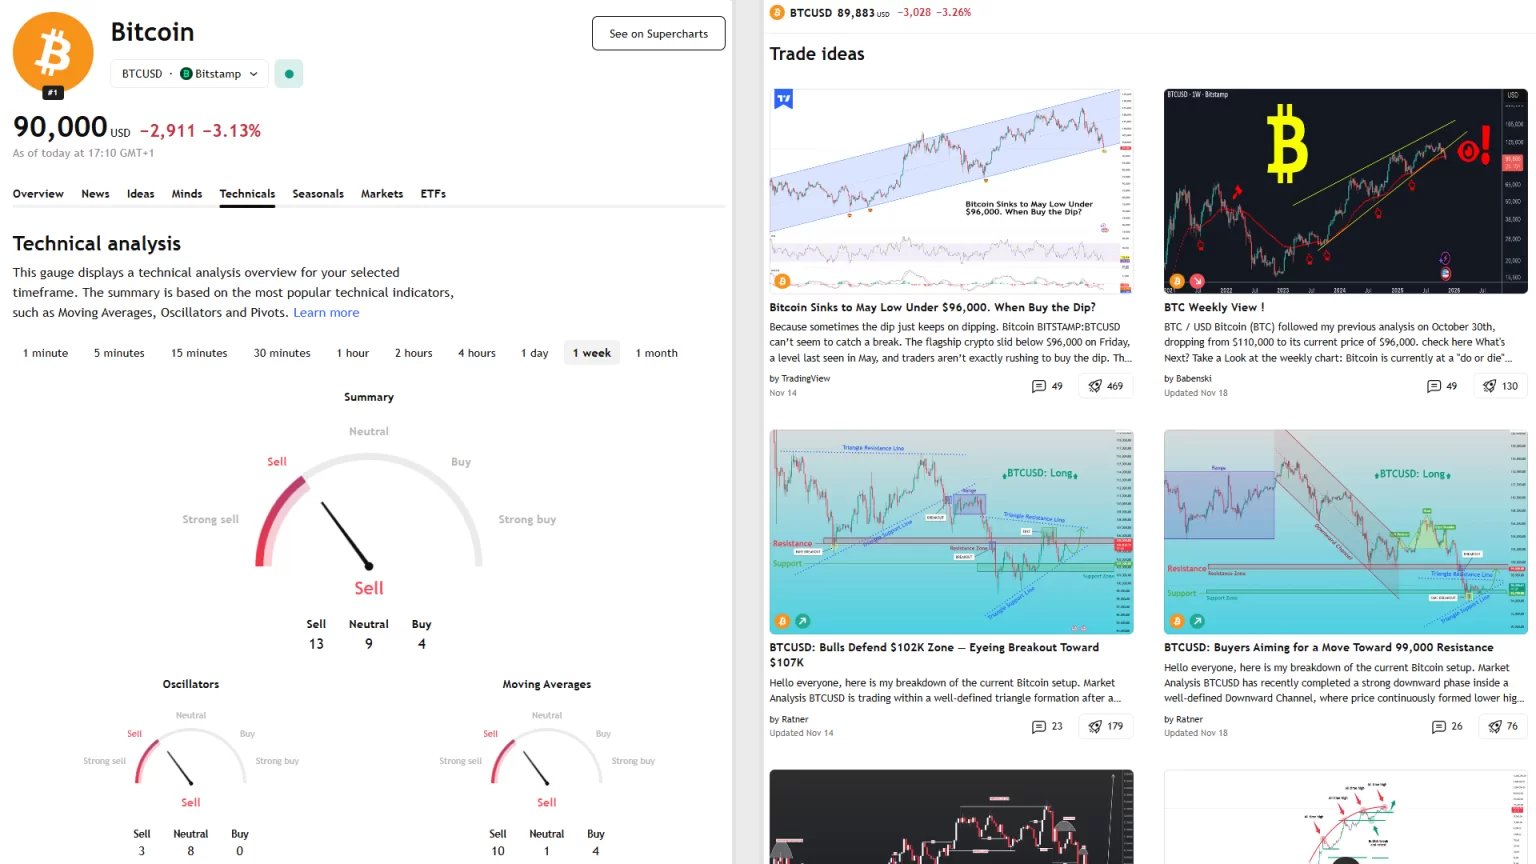Switch timeframe to 1 month

tap(656, 353)
